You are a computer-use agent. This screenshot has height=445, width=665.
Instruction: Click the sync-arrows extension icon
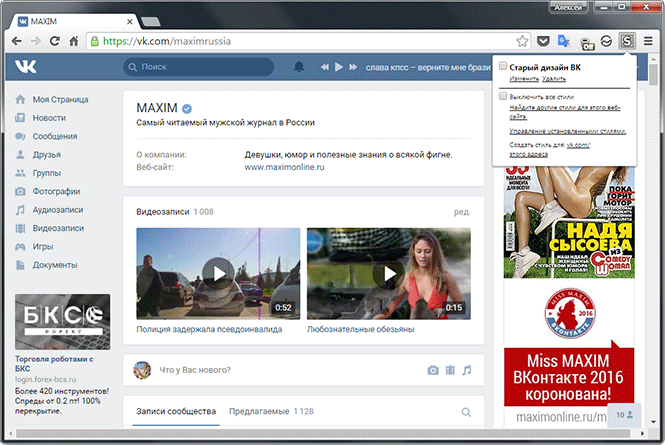[x=606, y=41]
